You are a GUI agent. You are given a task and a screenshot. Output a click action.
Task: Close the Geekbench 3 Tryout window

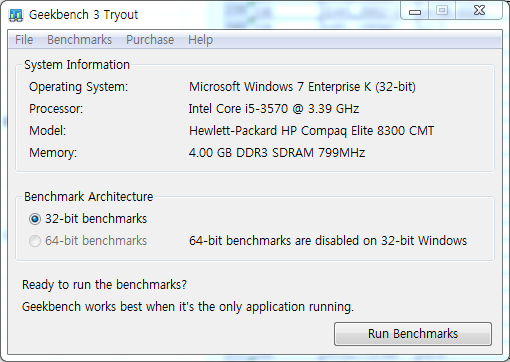pyautogui.click(x=479, y=11)
